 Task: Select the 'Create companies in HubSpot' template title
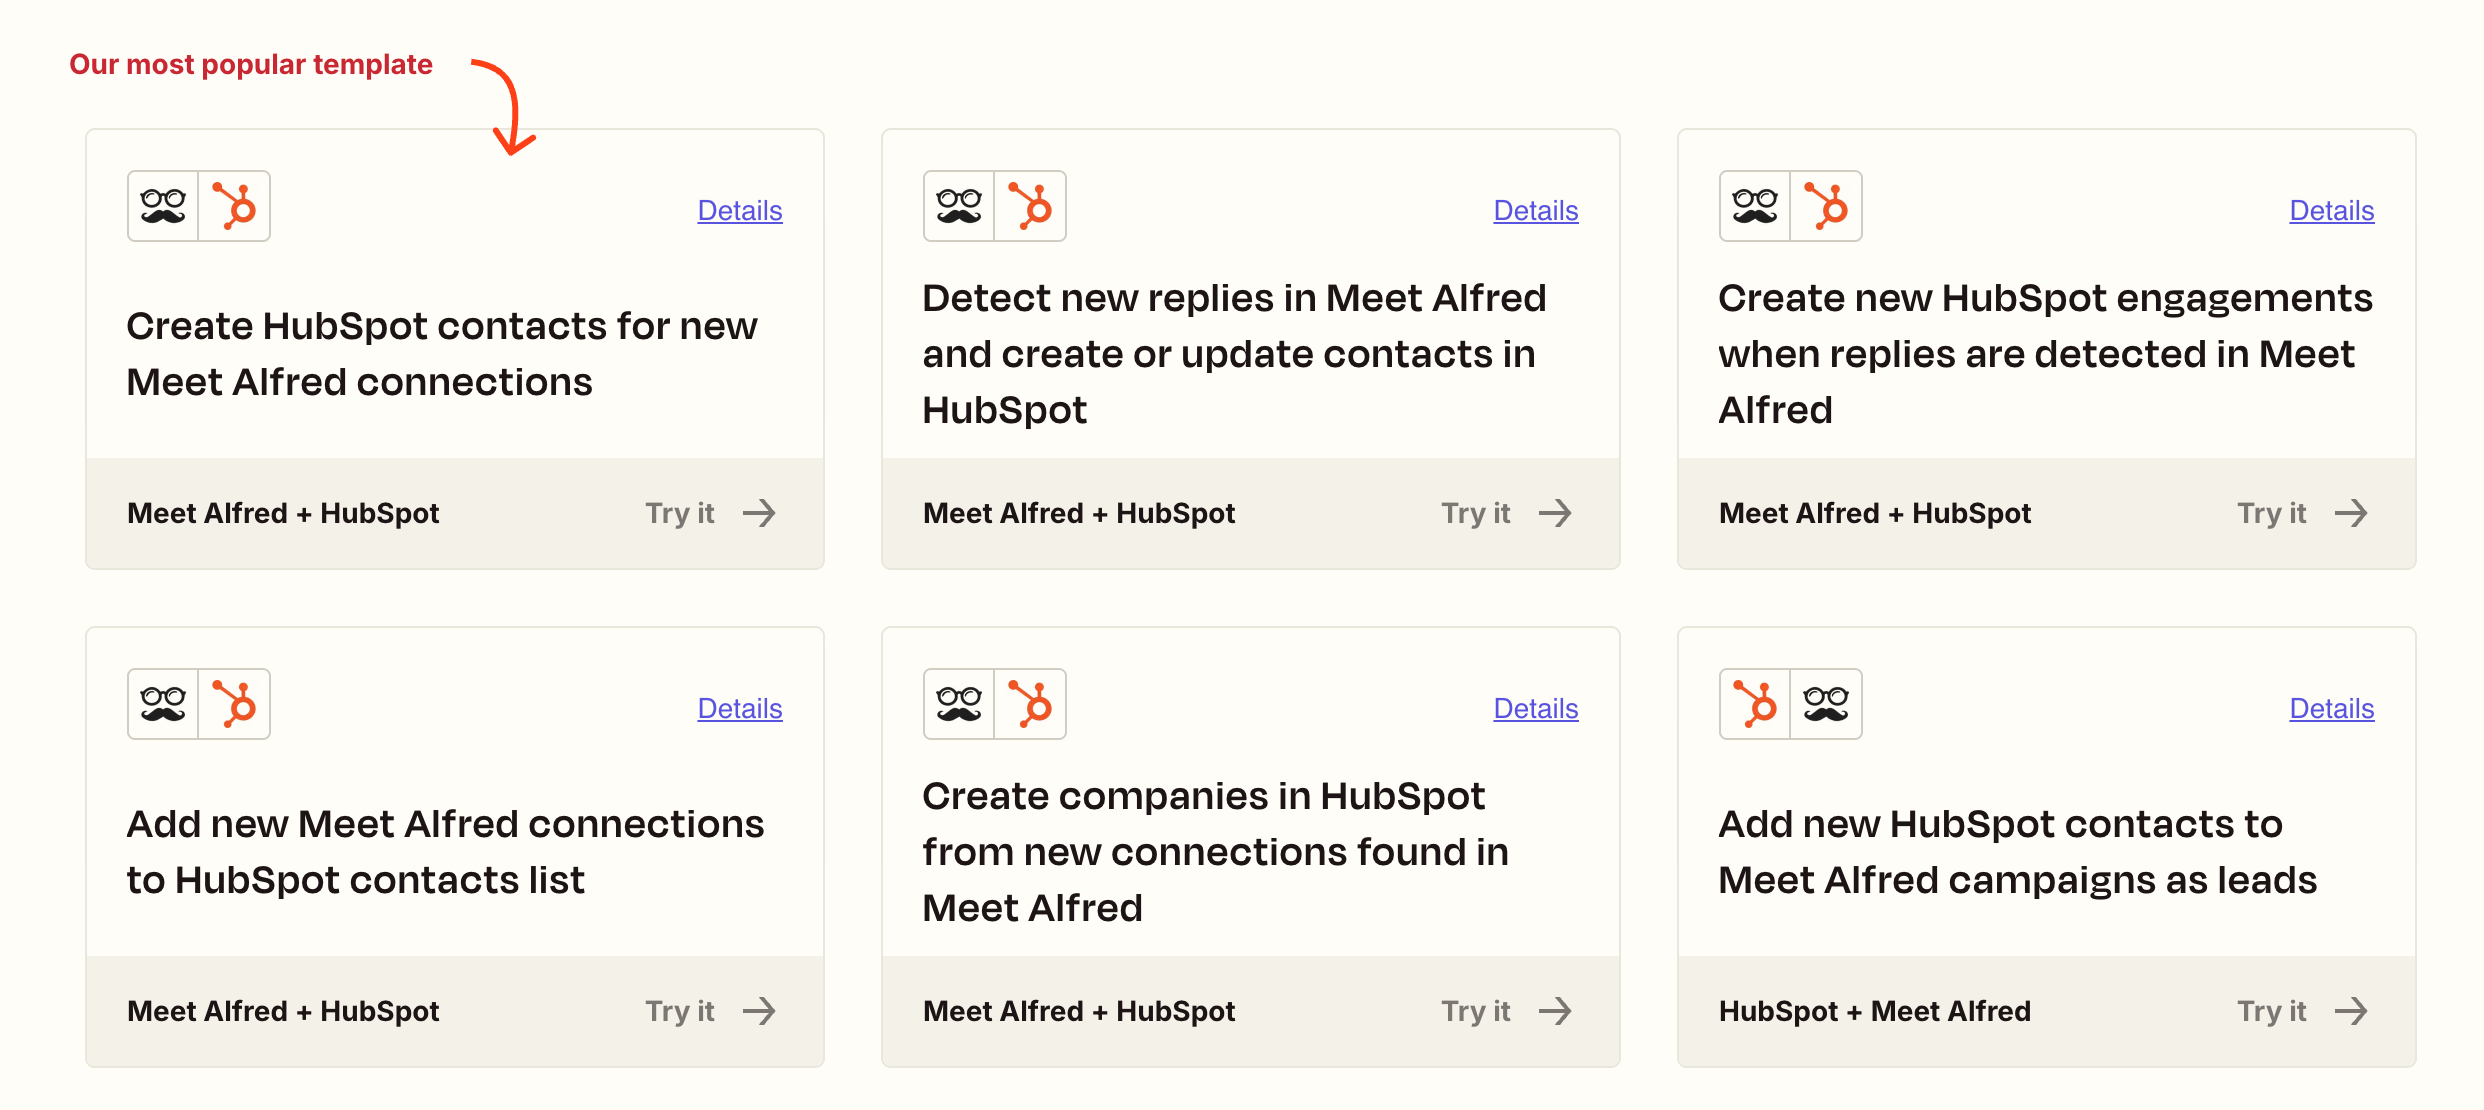[1214, 851]
